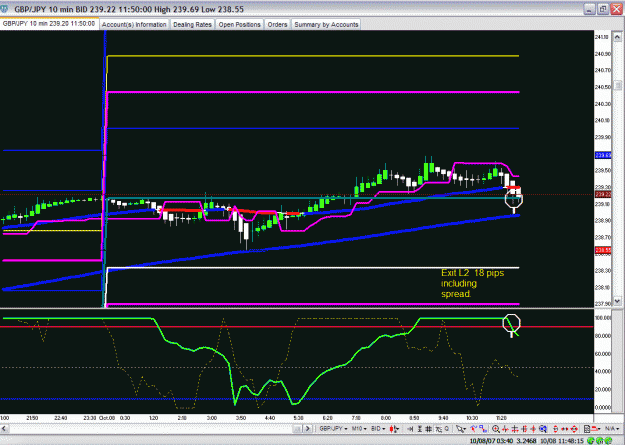Click the I-beam bar icon next to the grid icon

click(419, 429)
